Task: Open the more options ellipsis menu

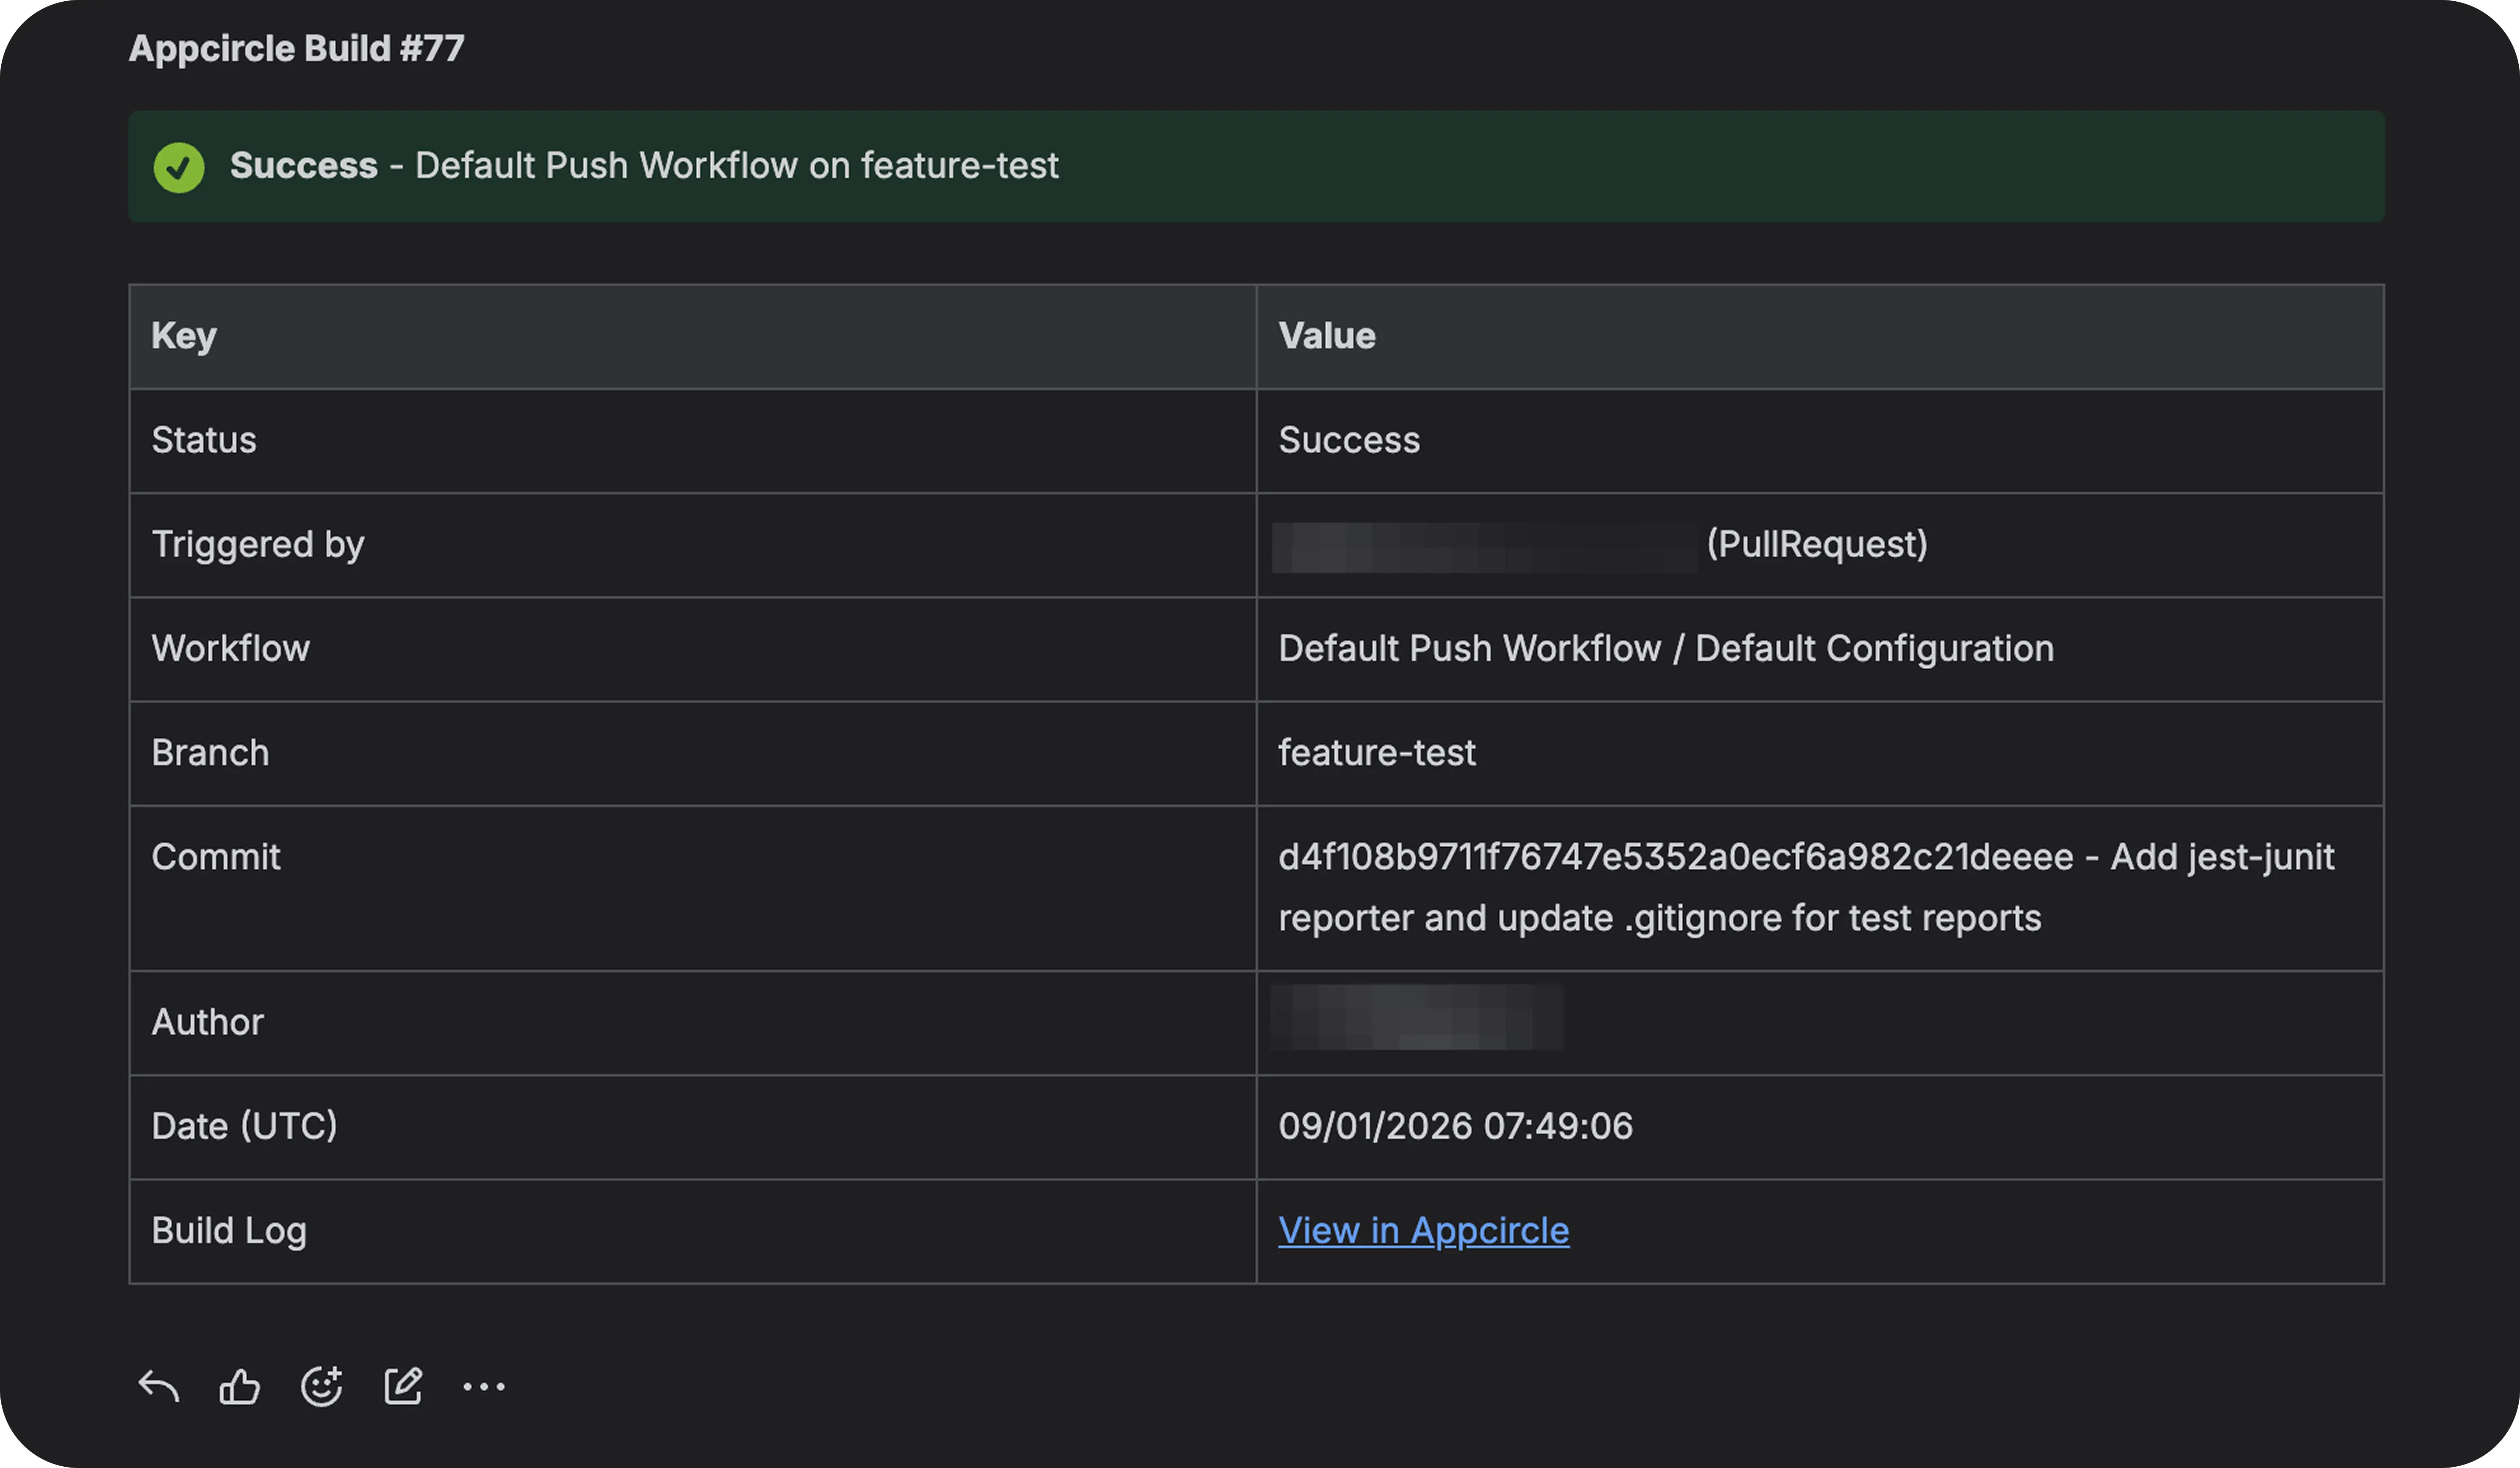Action: coord(484,1387)
